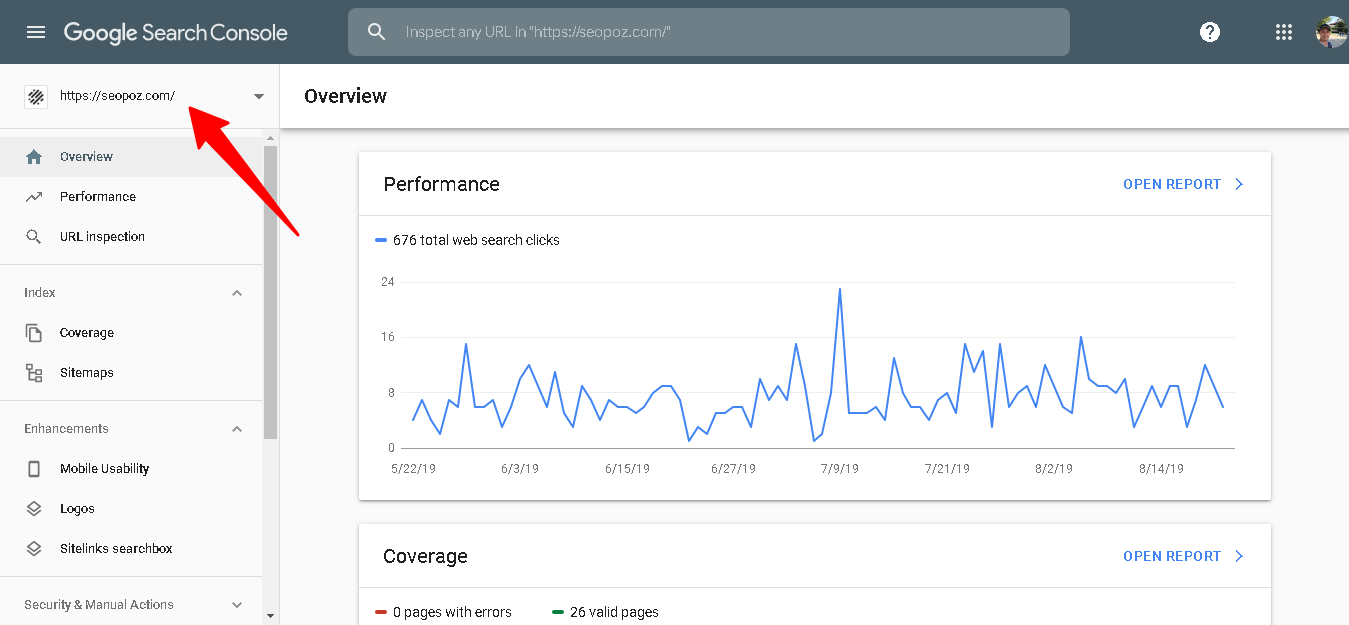The height and width of the screenshot is (625, 1349).
Task: Open the Google apps grid
Action: [x=1284, y=32]
